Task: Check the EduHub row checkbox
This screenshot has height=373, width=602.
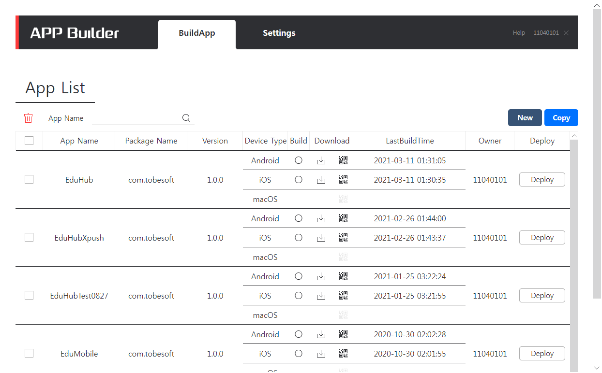Action: click(29, 180)
